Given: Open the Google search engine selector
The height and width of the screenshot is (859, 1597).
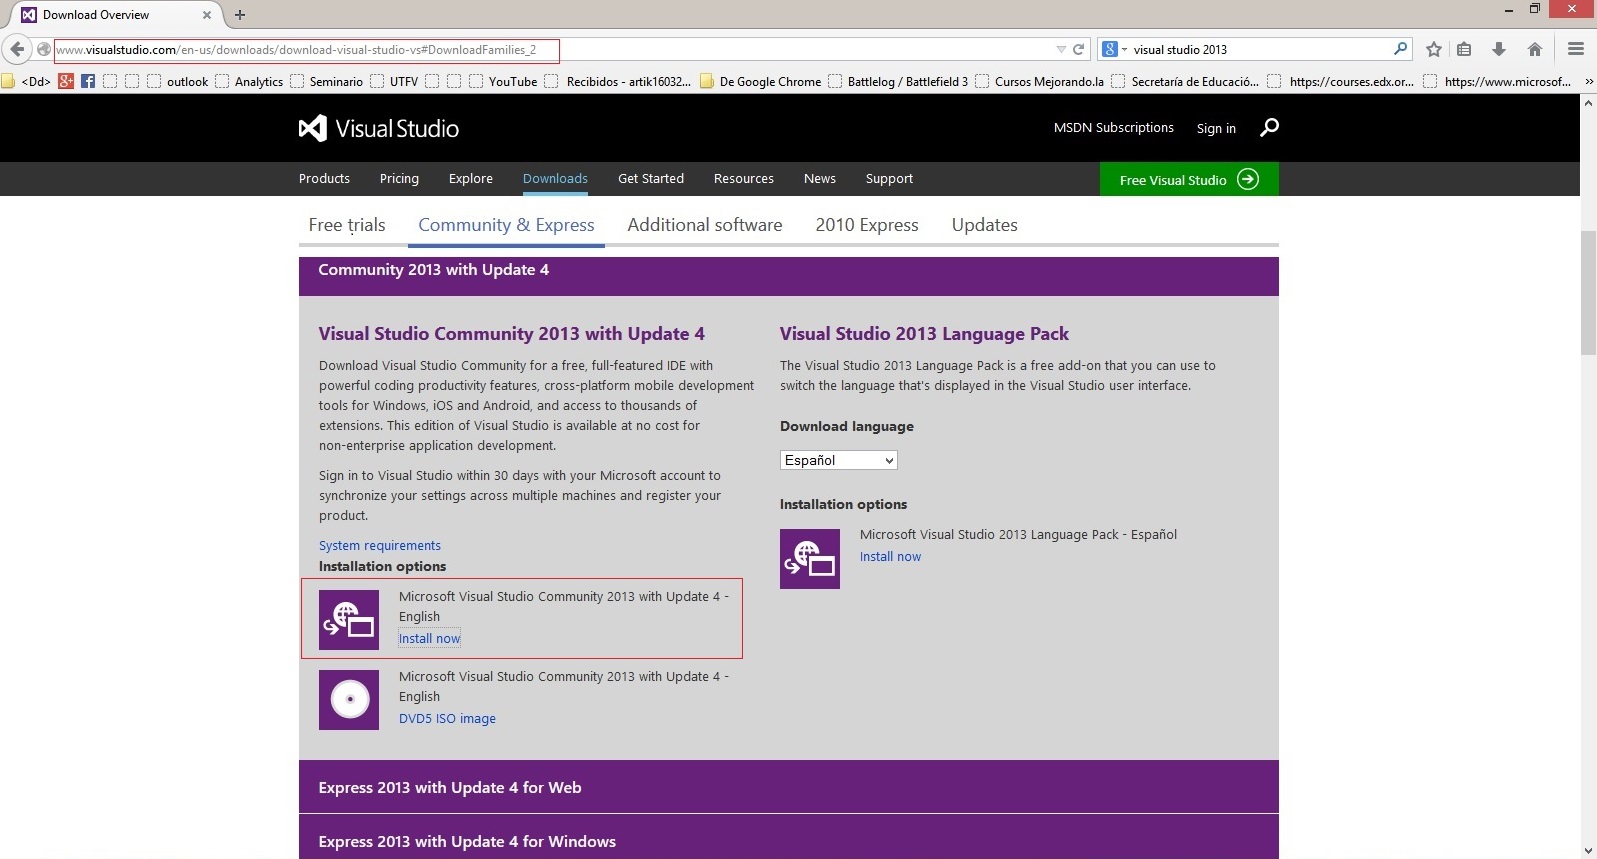Looking at the screenshot, I should coord(1114,49).
